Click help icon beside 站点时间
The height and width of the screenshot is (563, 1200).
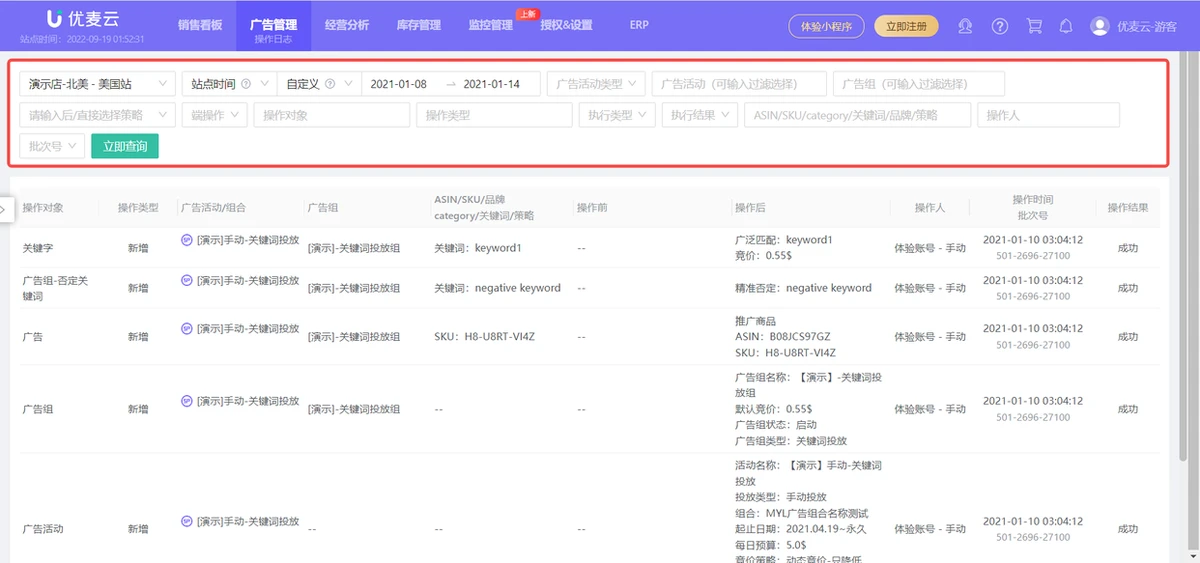[245, 84]
